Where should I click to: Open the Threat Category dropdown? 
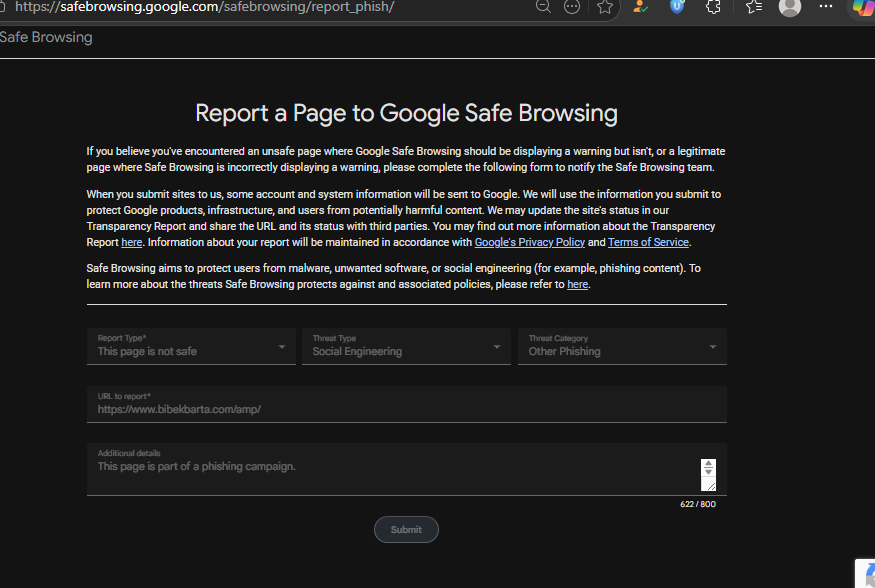pos(622,346)
